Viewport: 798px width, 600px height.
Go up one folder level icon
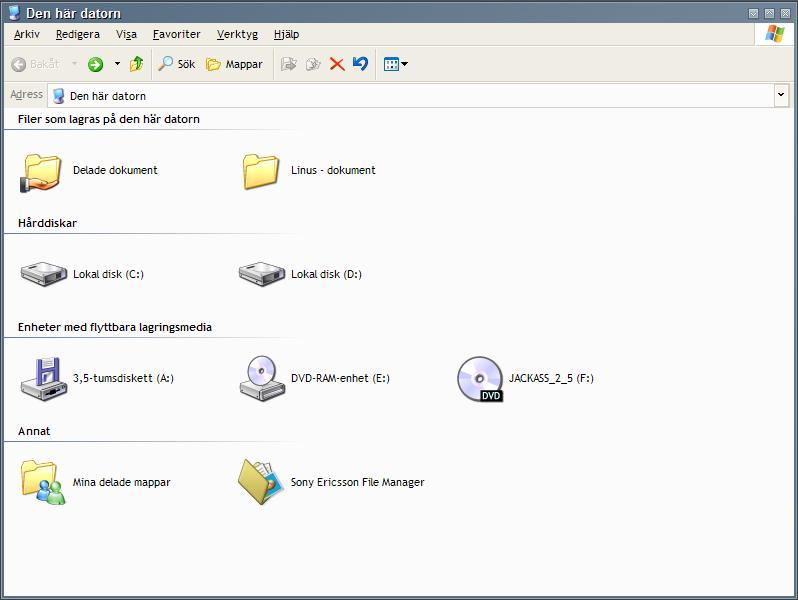[x=136, y=64]
